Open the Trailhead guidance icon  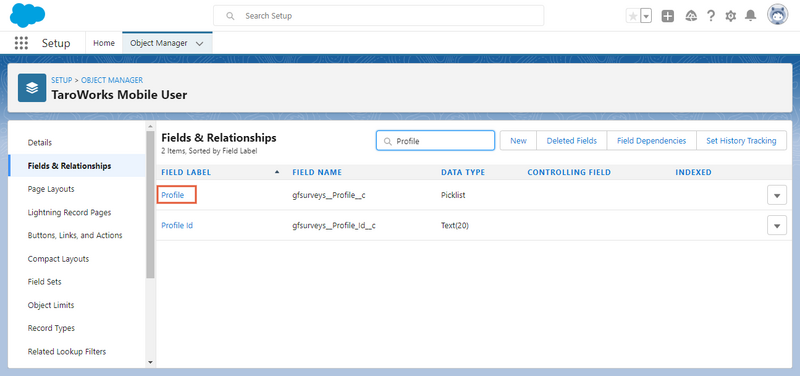click(x=691, y=16)
